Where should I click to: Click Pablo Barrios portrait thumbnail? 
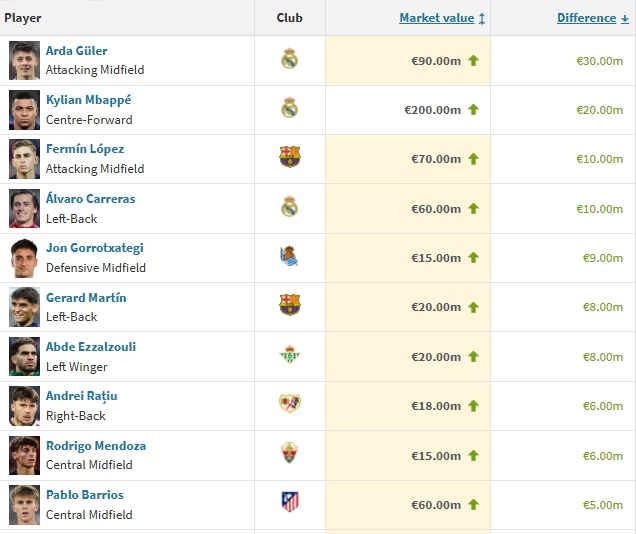pos(25,504)
